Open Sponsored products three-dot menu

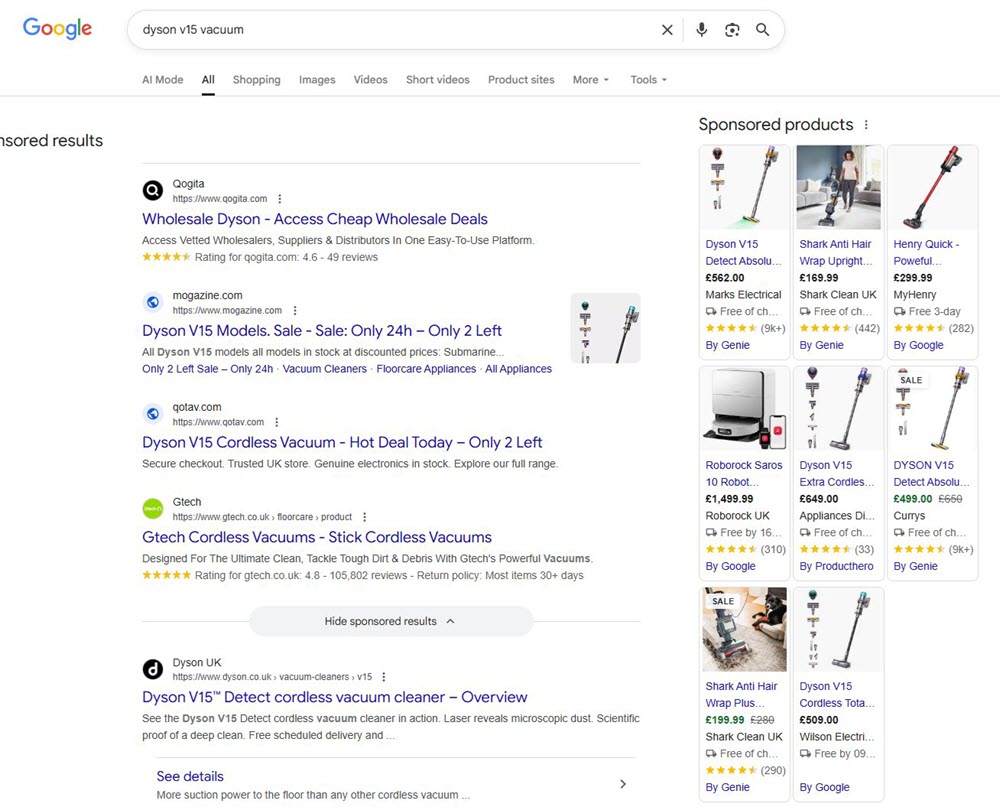point(866,124)
